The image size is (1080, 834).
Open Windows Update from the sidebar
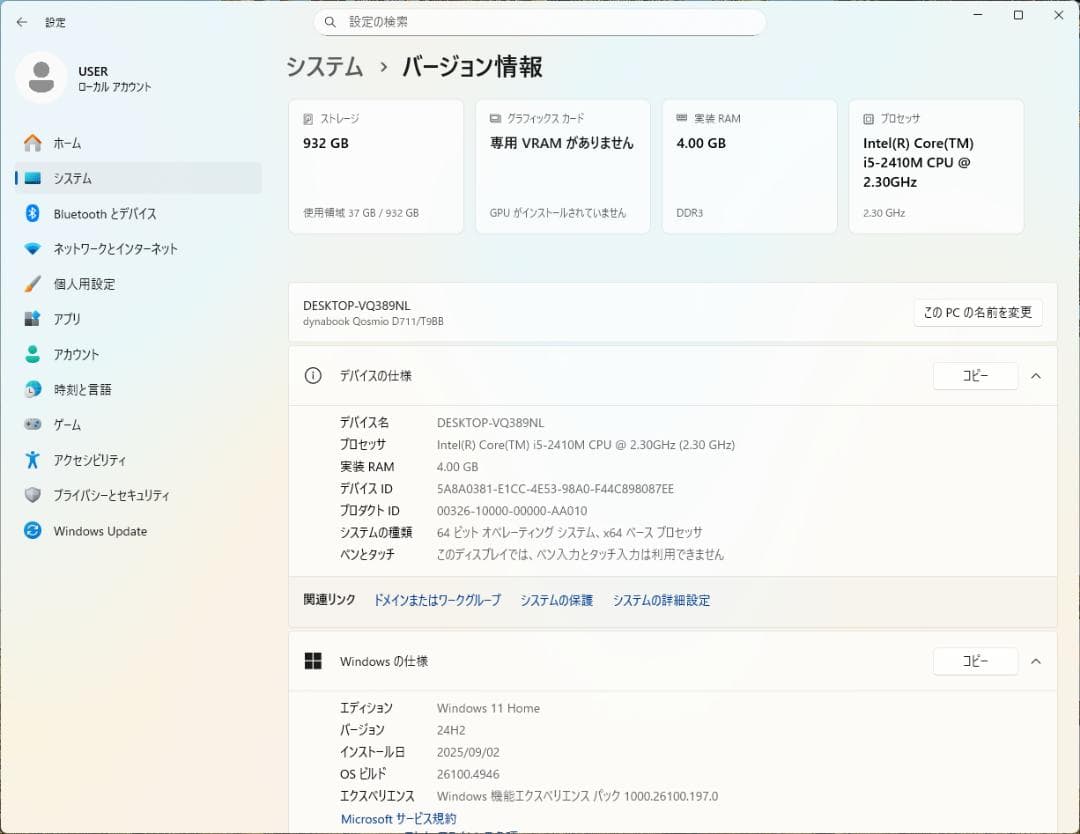pyautogui.click(x=100, y=530)
